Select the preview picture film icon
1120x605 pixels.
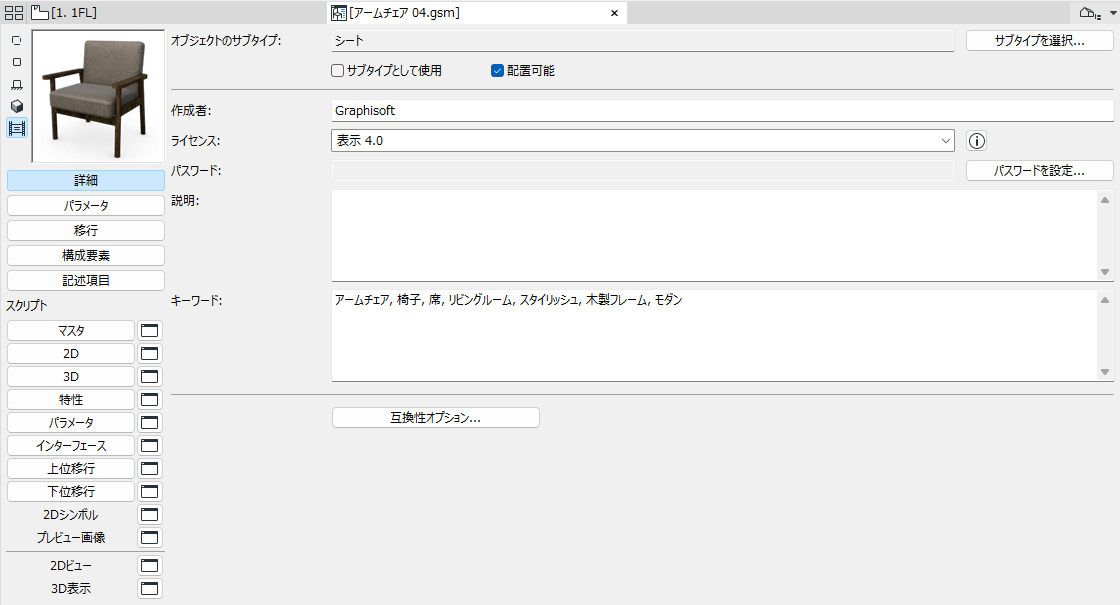click(16, 129)
